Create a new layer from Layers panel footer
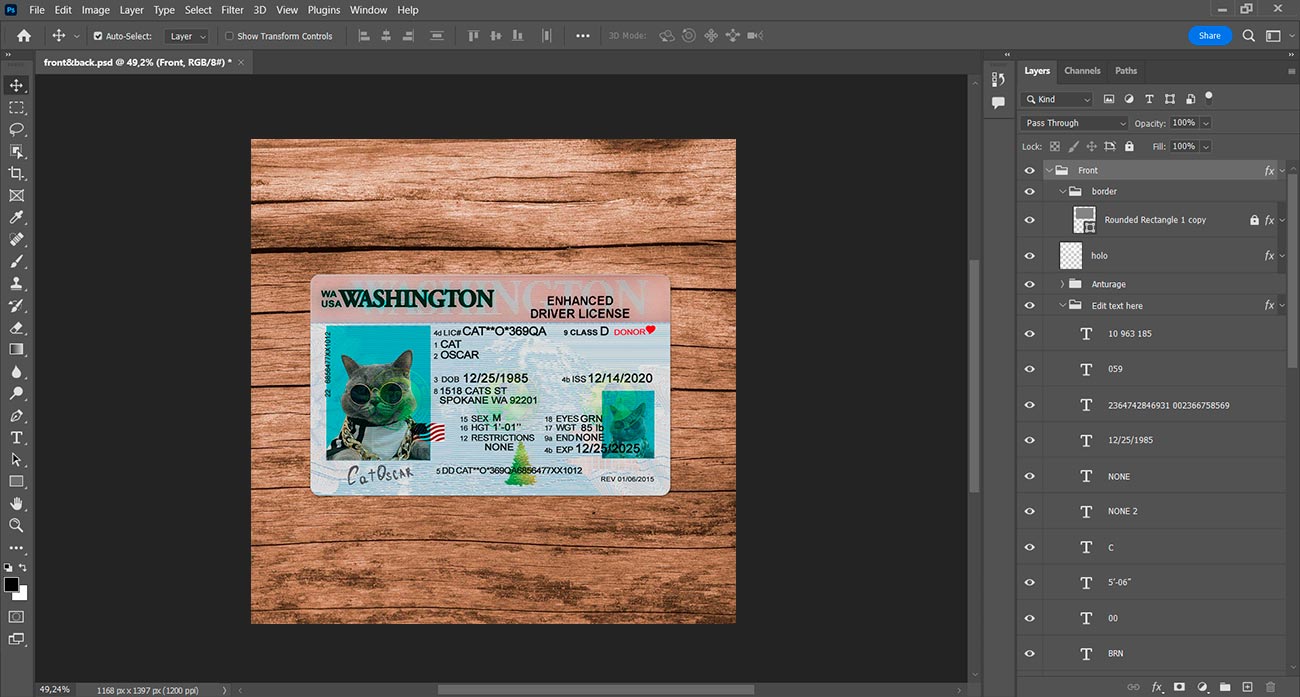1300x697 pixels. pyautogui.click(x=1247, y=687)
